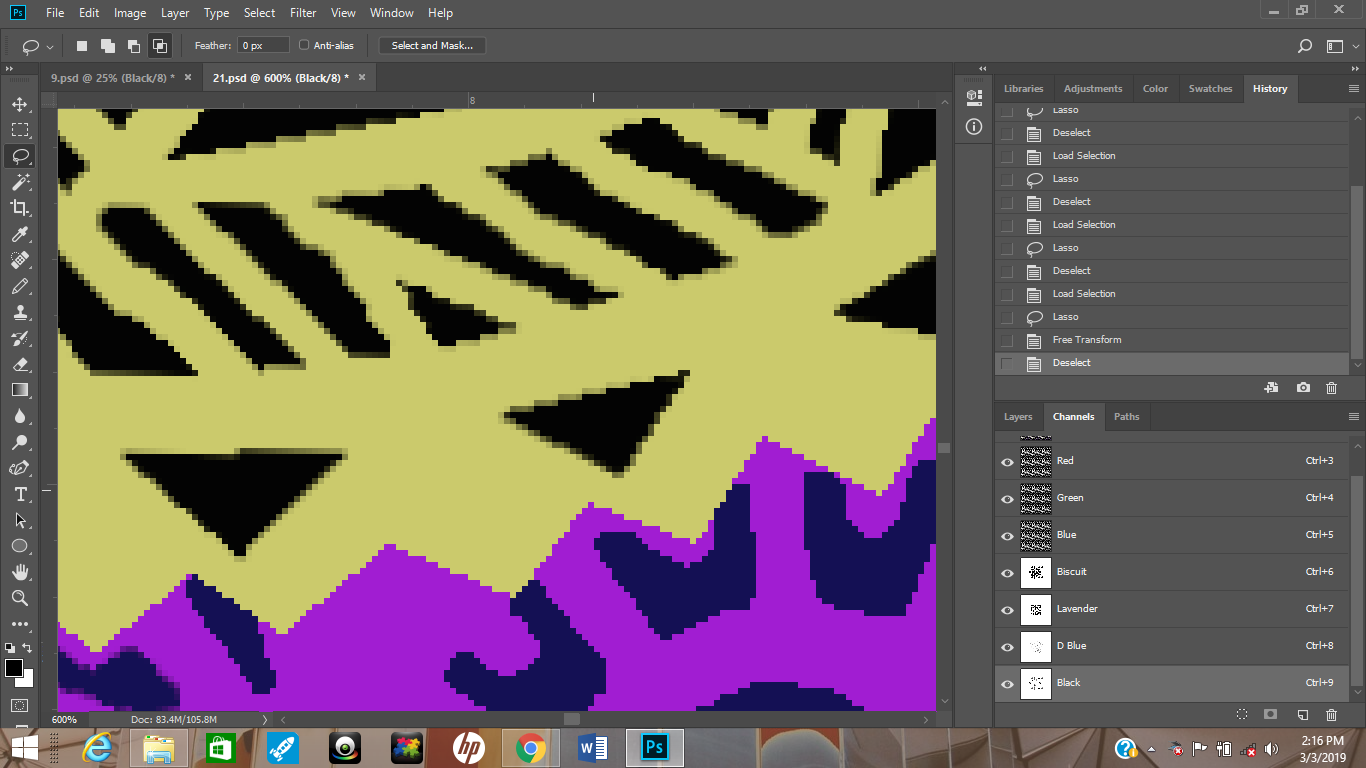Open the Filter menu
This screenshot has width=1366, height=768.
click(x=303, y=13)
